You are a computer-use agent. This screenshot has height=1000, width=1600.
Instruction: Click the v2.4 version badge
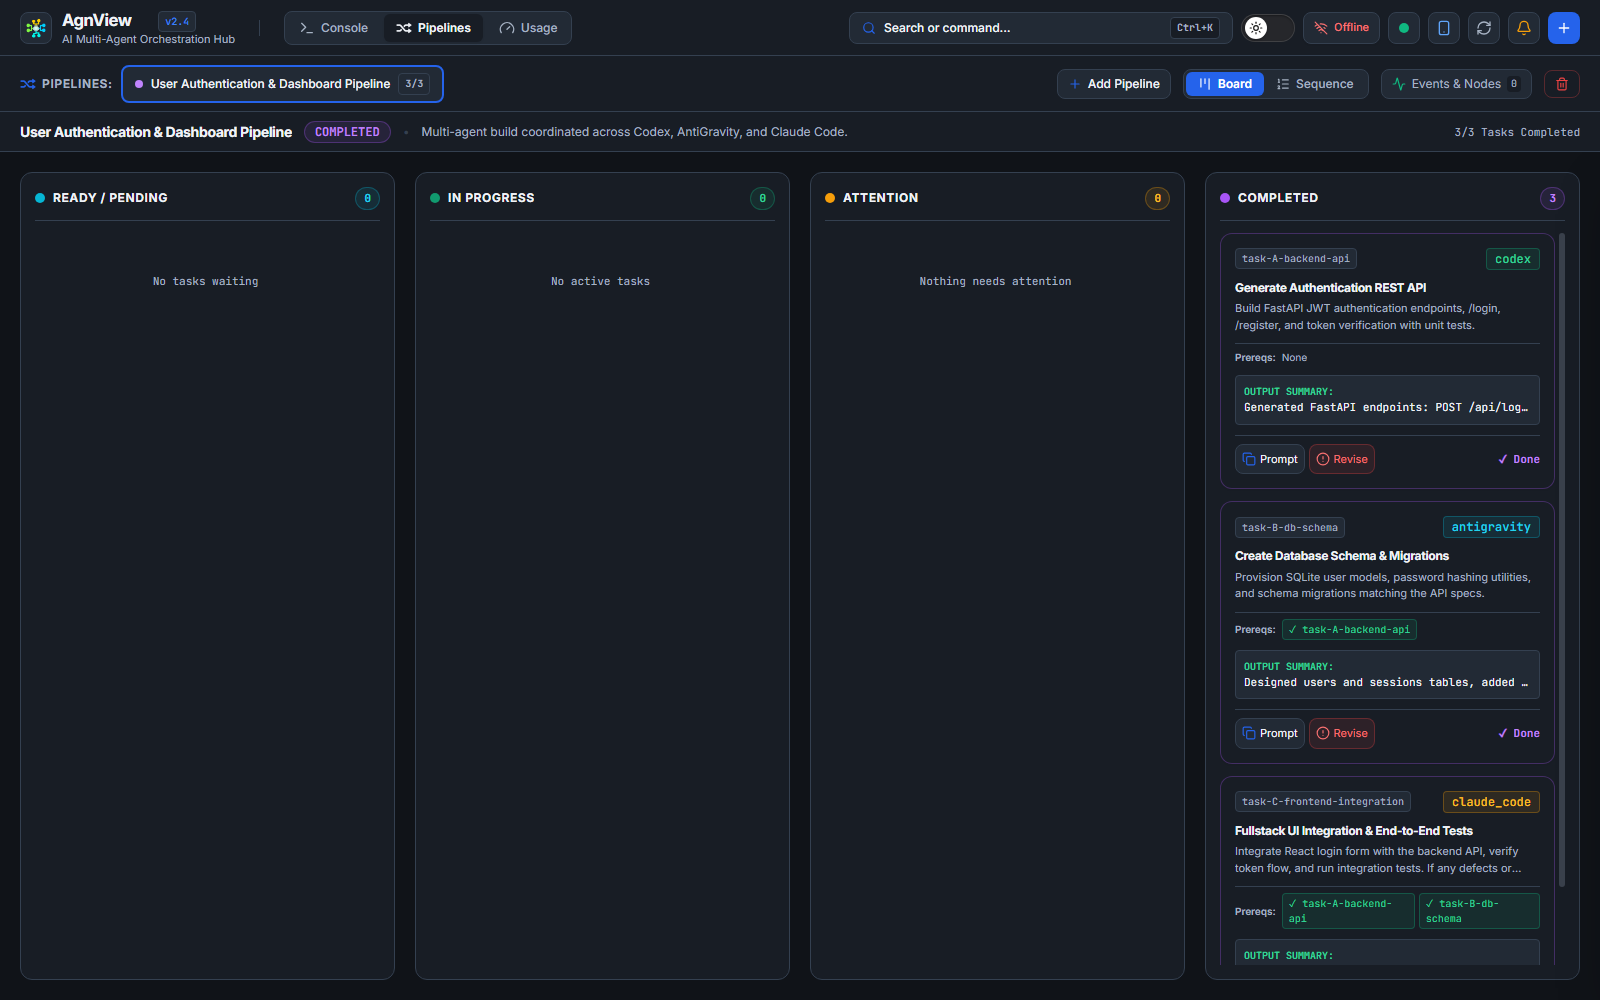pos(177,21)
